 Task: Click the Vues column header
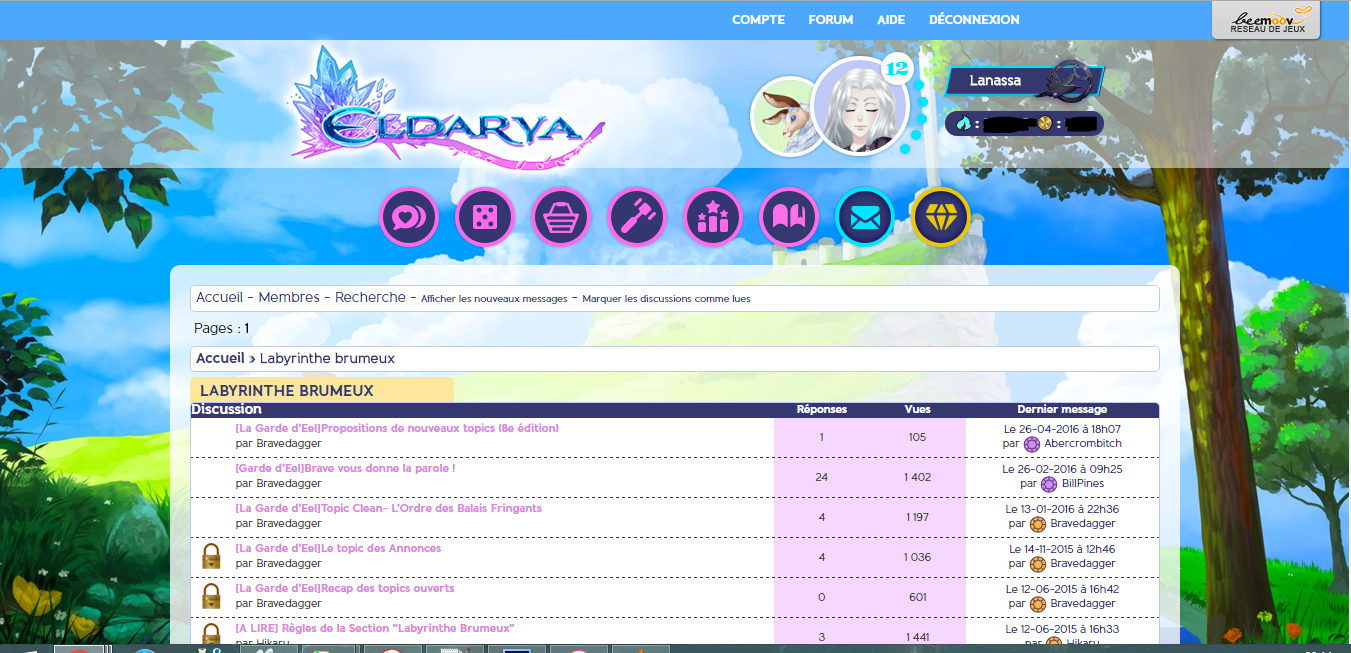917,409
